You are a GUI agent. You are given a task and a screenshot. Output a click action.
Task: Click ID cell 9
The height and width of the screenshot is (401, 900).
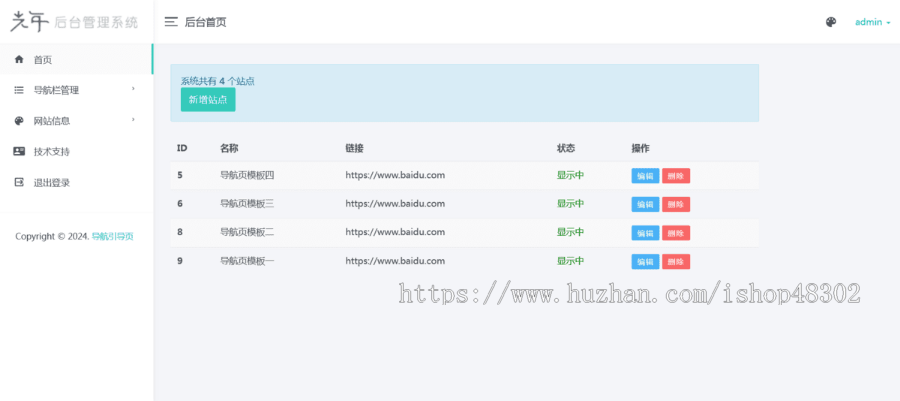point(180,260)
